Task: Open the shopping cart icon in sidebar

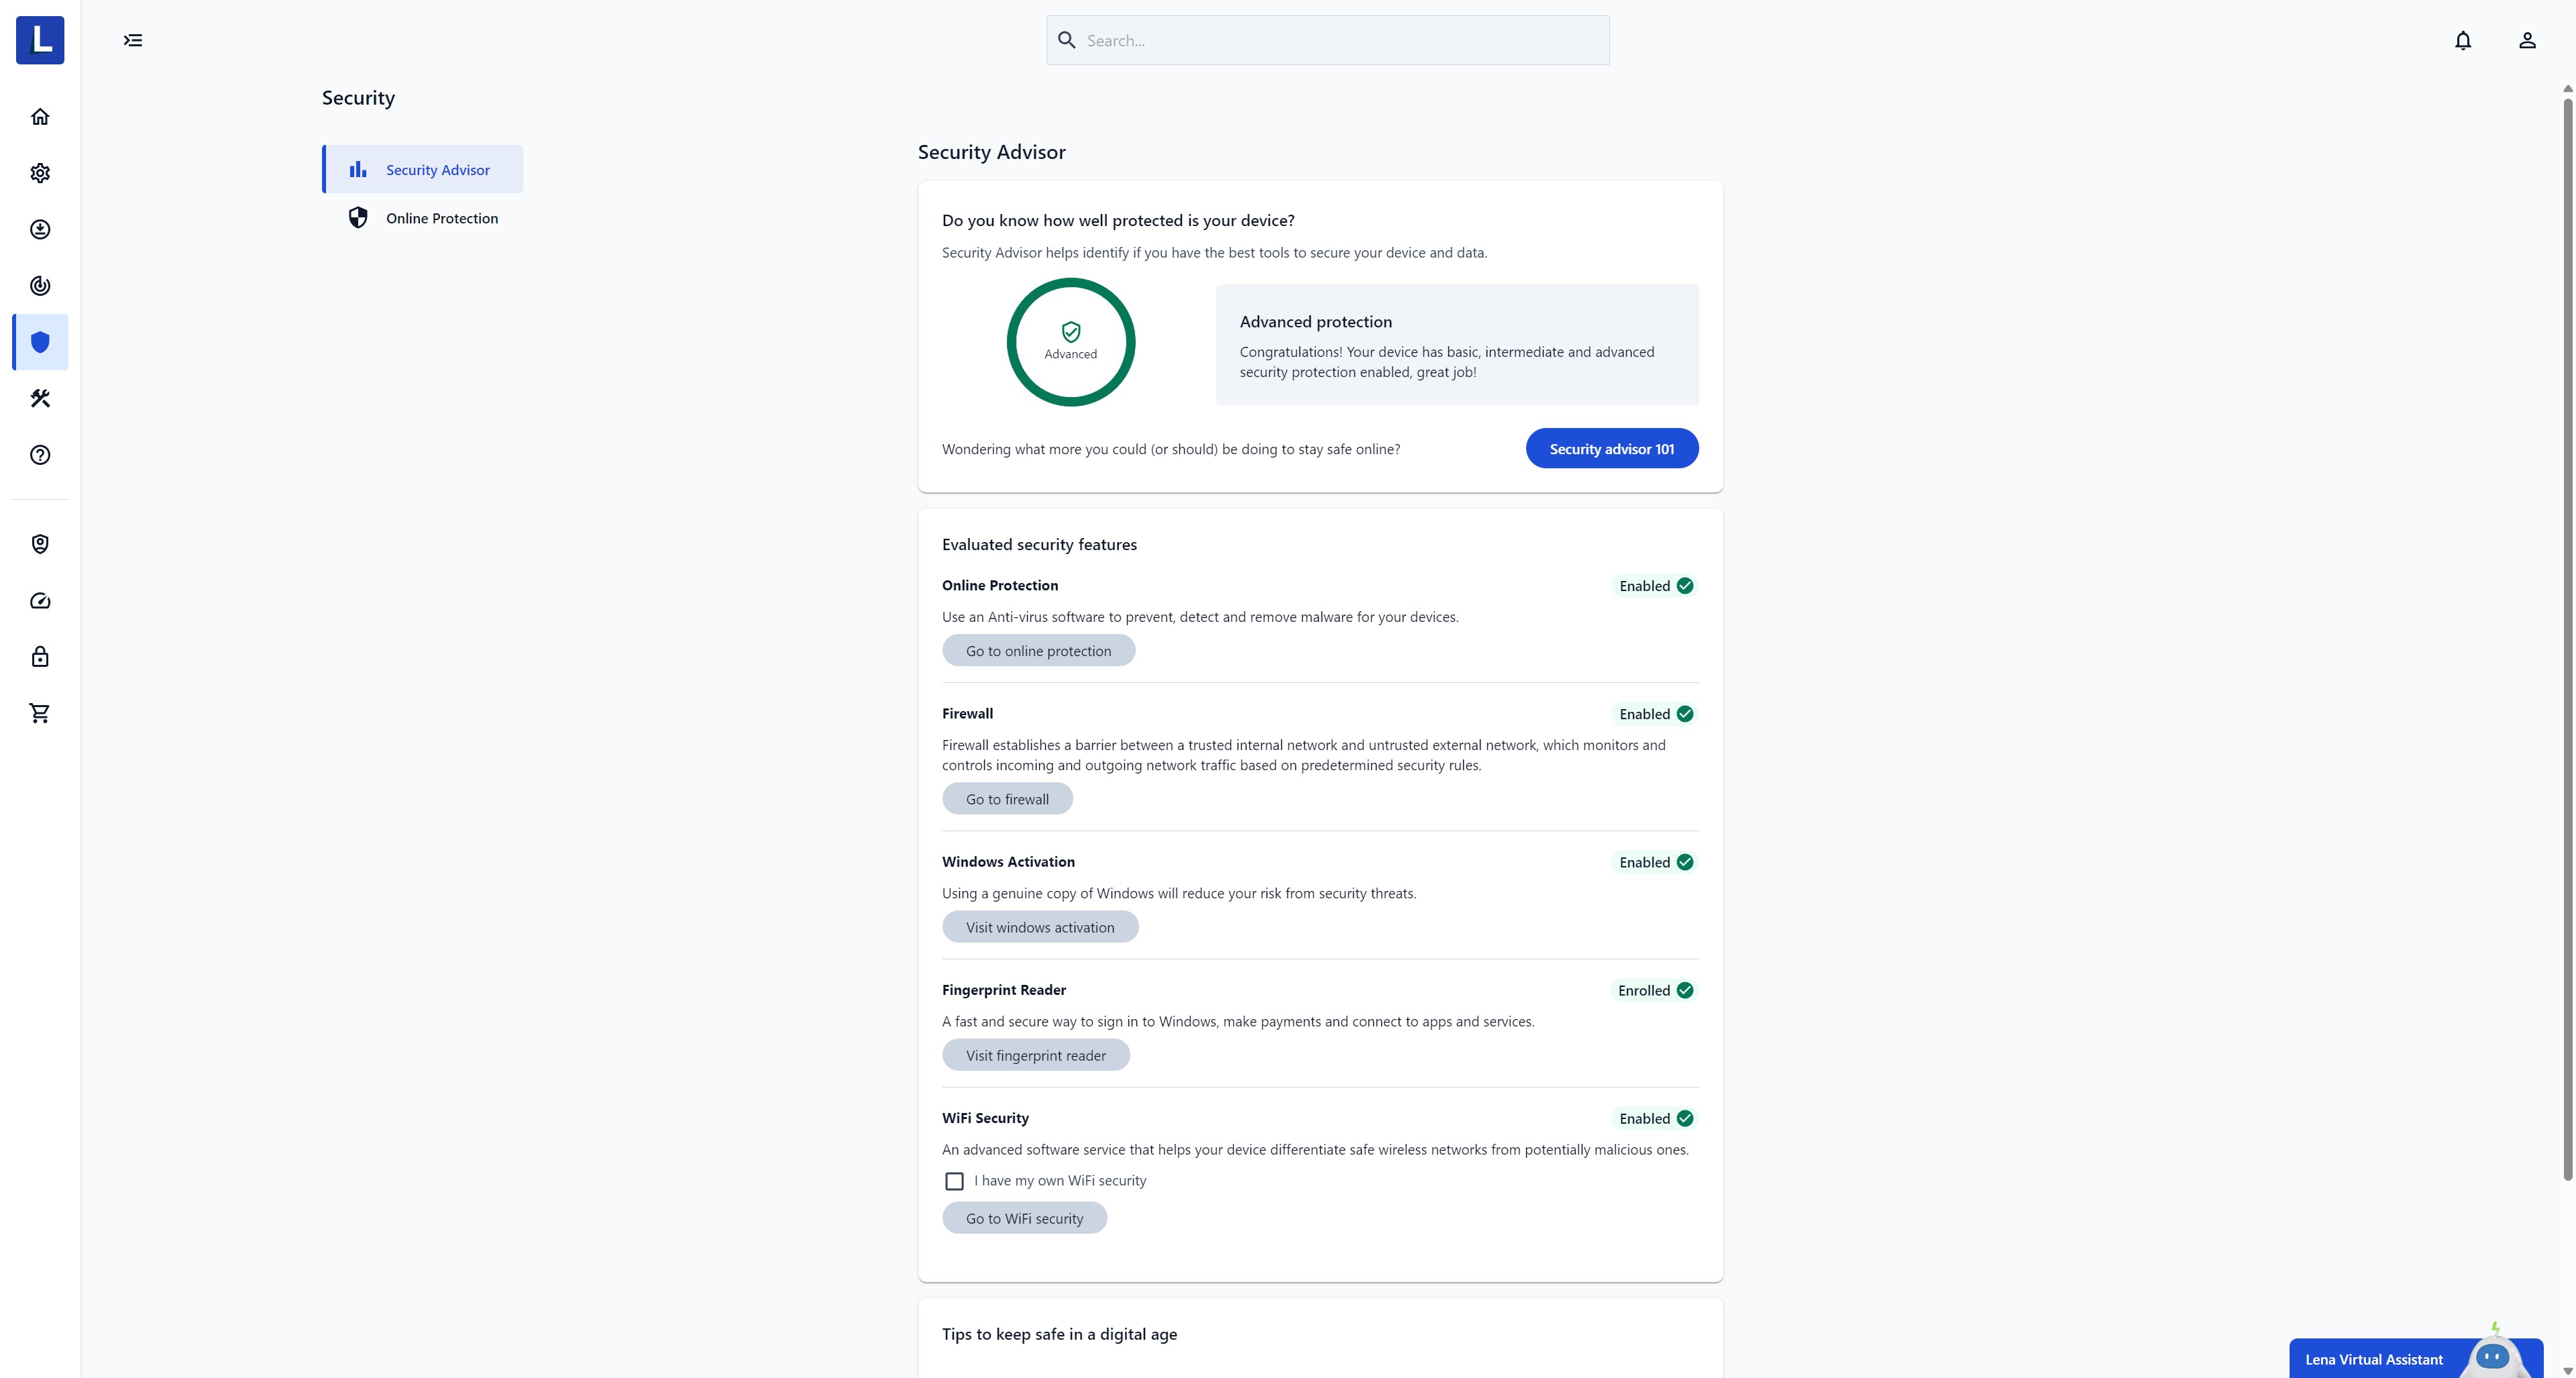Action: click(40, 713)
